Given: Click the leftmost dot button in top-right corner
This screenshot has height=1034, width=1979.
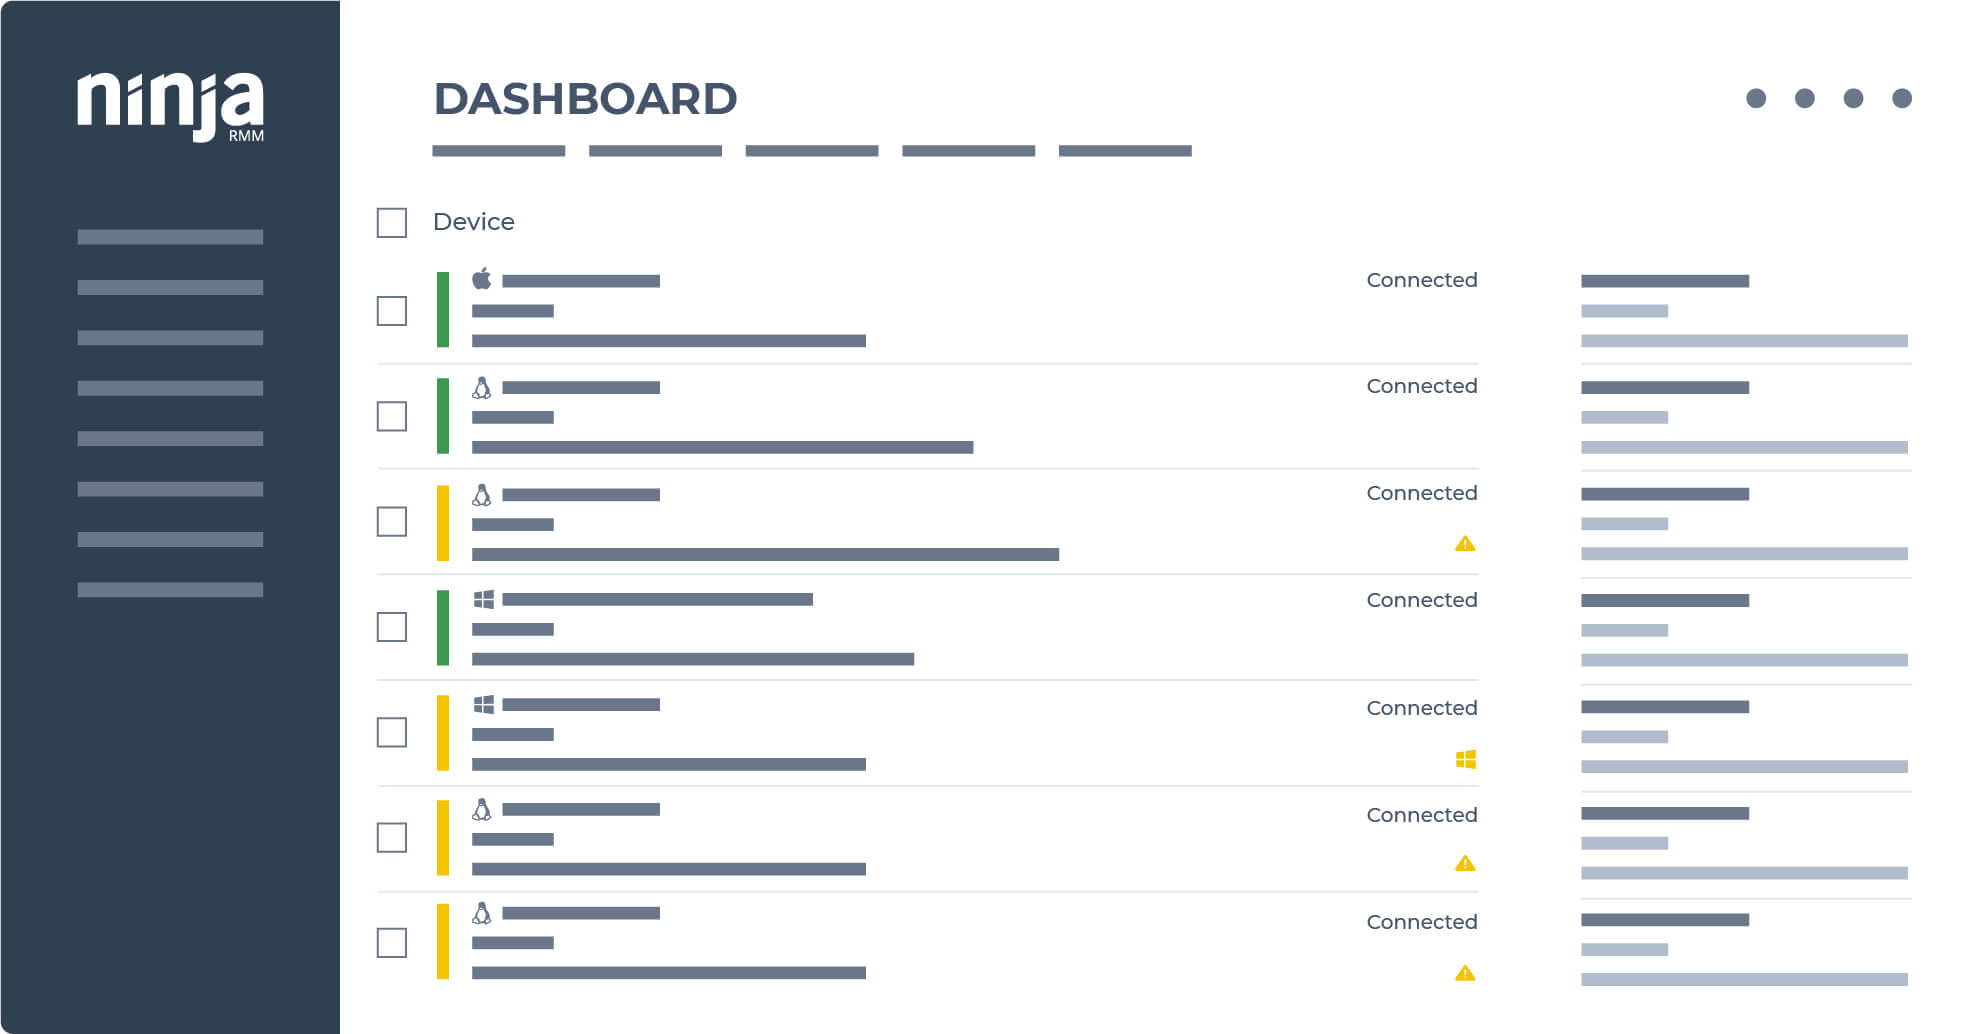Looking at the screenshot, I should point(1756,98).
